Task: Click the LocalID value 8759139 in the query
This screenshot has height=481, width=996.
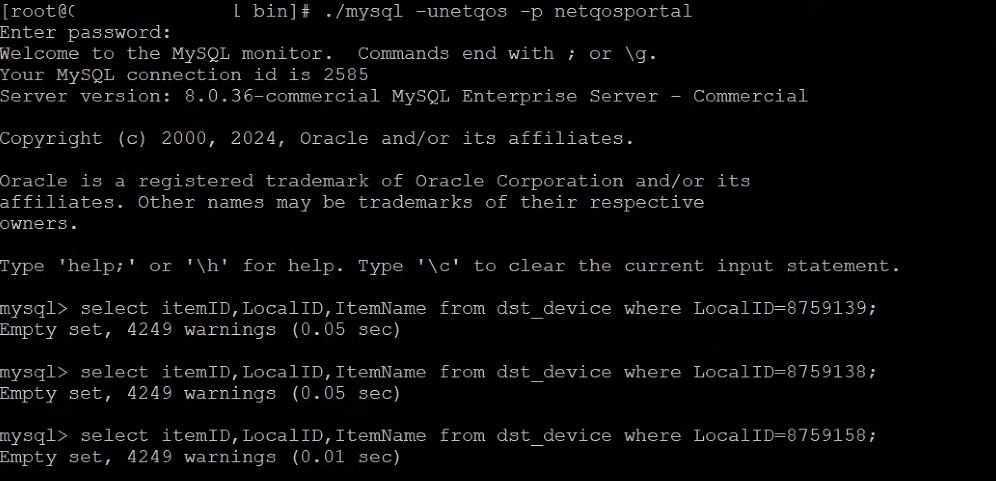Action: (835, 308)
